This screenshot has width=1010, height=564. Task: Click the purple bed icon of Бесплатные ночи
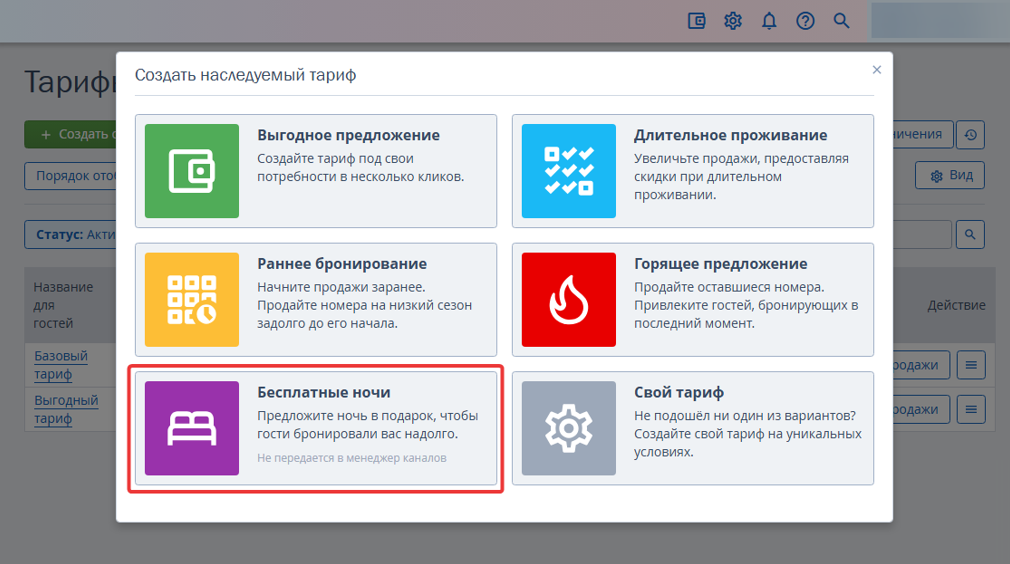click(192, 429)
